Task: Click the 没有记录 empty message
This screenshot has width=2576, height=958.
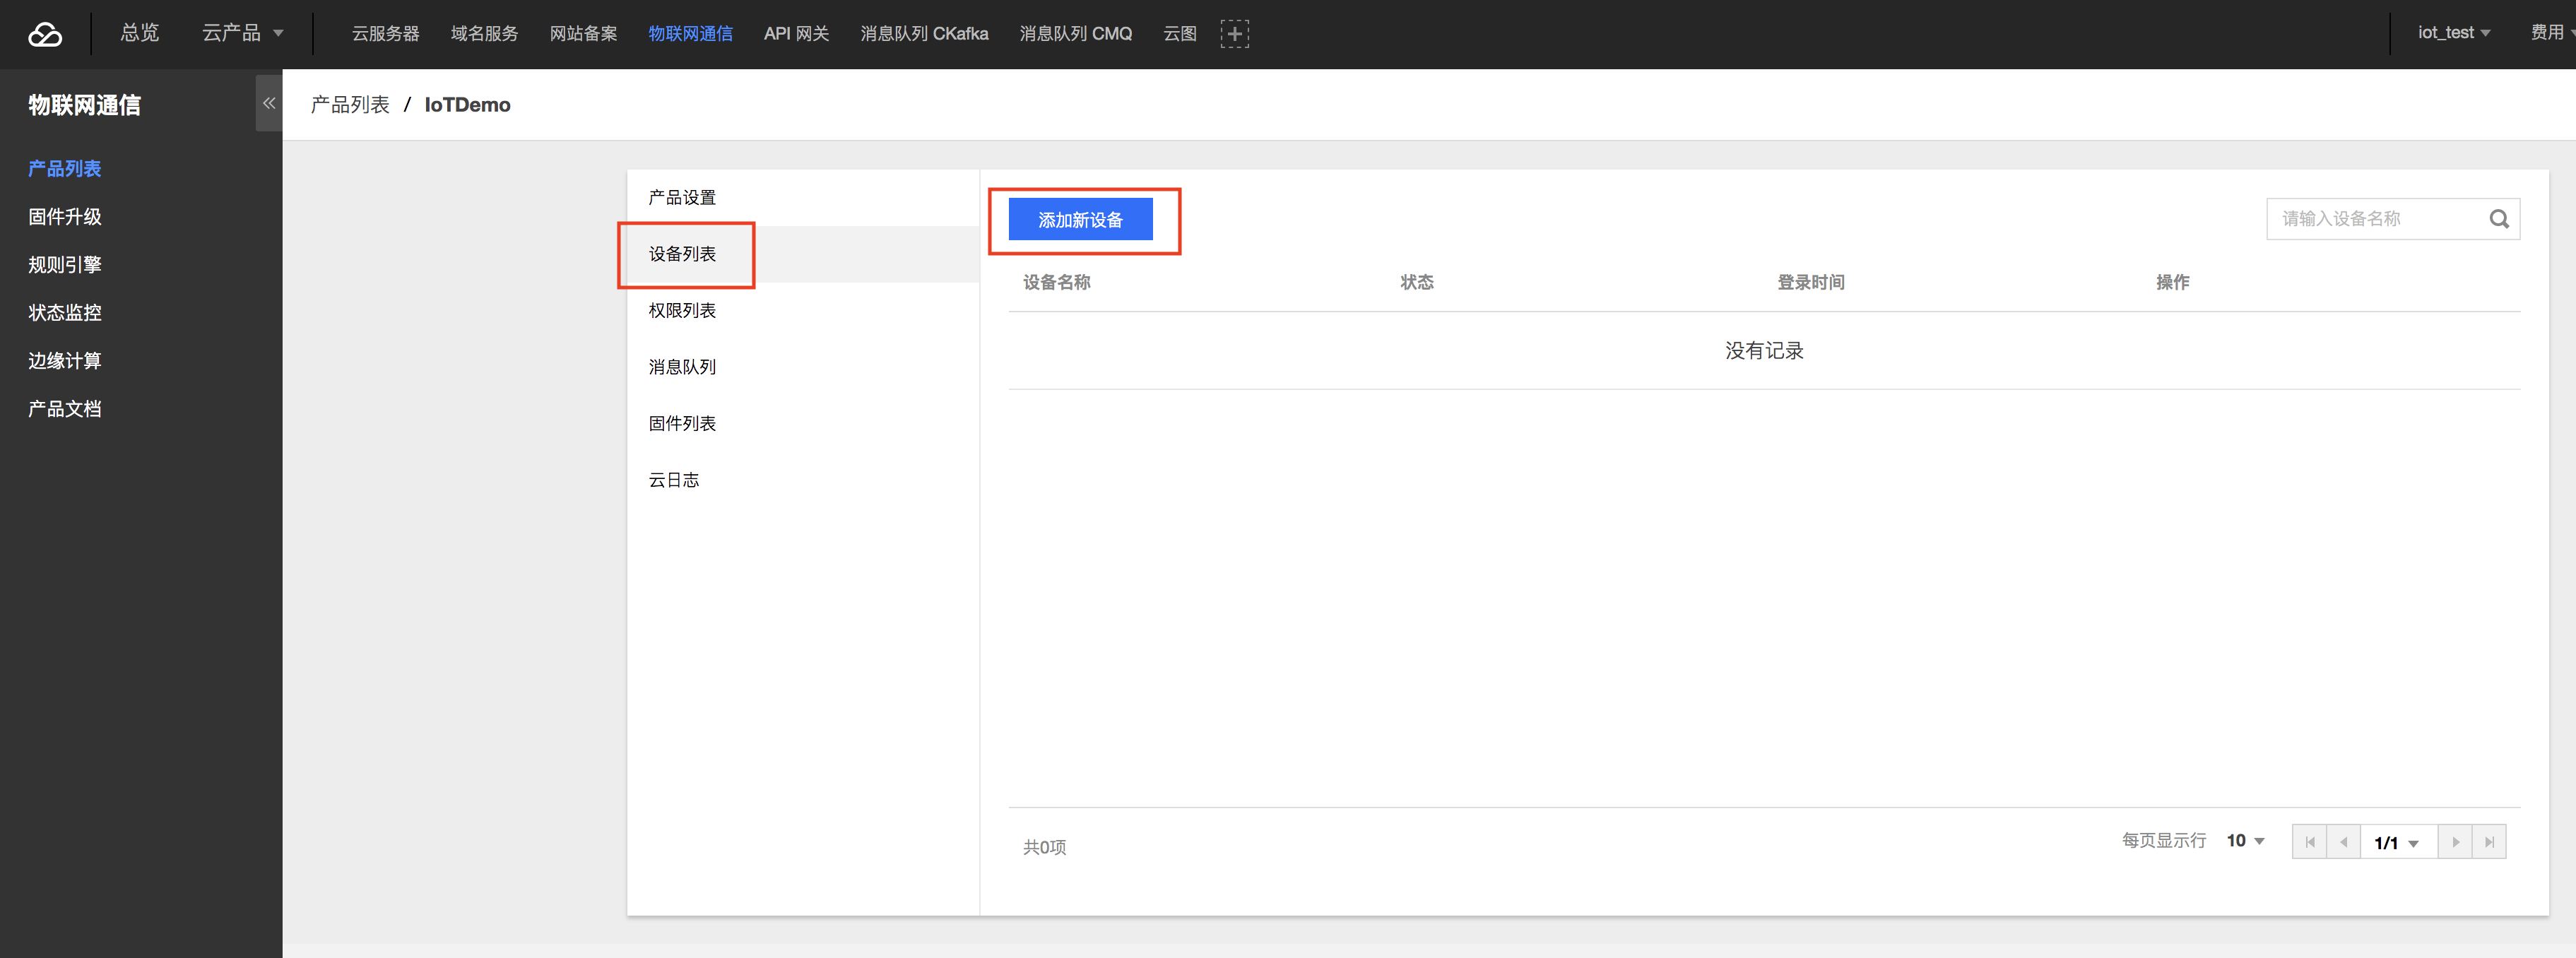Action: (x=1764, y=351)
